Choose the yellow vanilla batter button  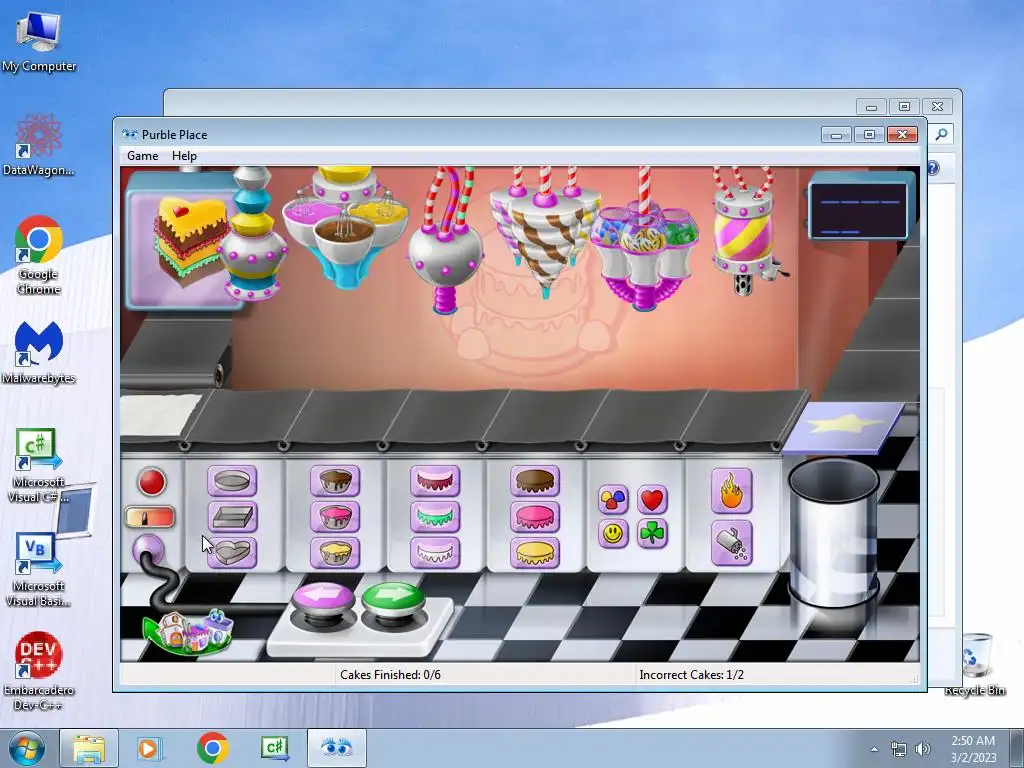(x=335, y=552)
